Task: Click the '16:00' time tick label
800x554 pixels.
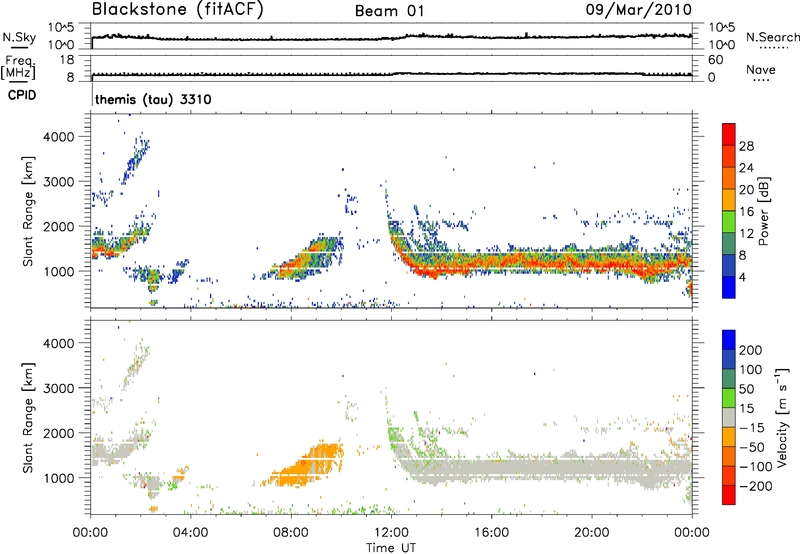Action: (491, 533)
